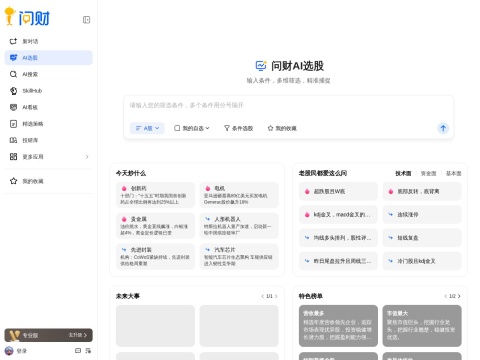Go to next page in 特色榜单
Image resolution: width=480 pixels, height=360 pixels.
coord(459,296)
